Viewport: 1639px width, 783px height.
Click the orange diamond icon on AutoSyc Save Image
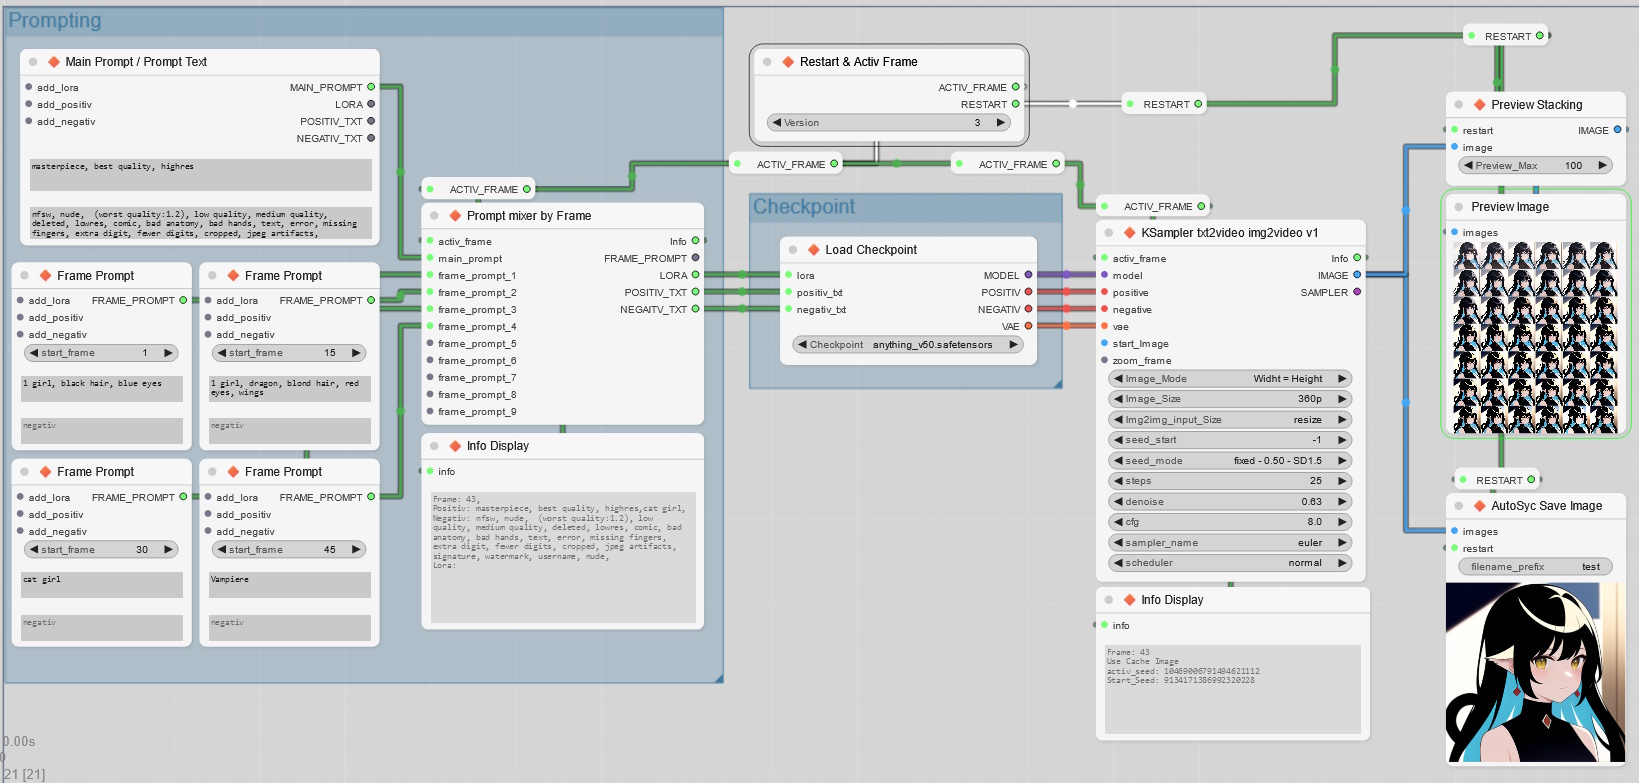[x=1480, y=506]
